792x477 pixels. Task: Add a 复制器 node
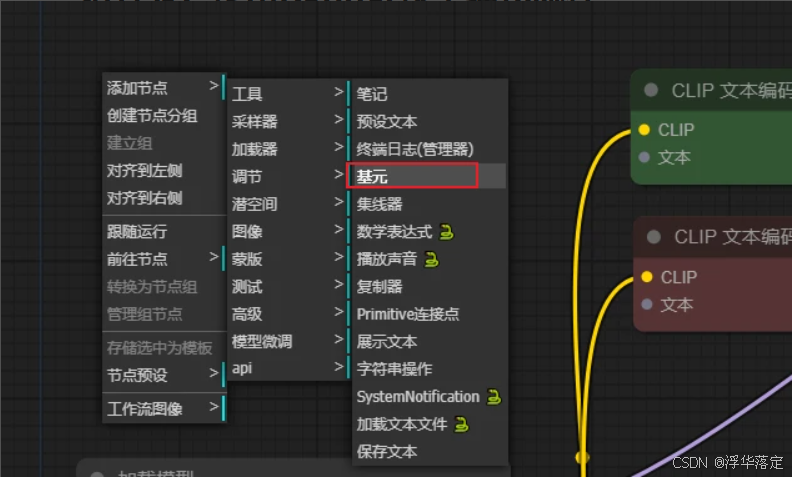click(x=429, y=287)
